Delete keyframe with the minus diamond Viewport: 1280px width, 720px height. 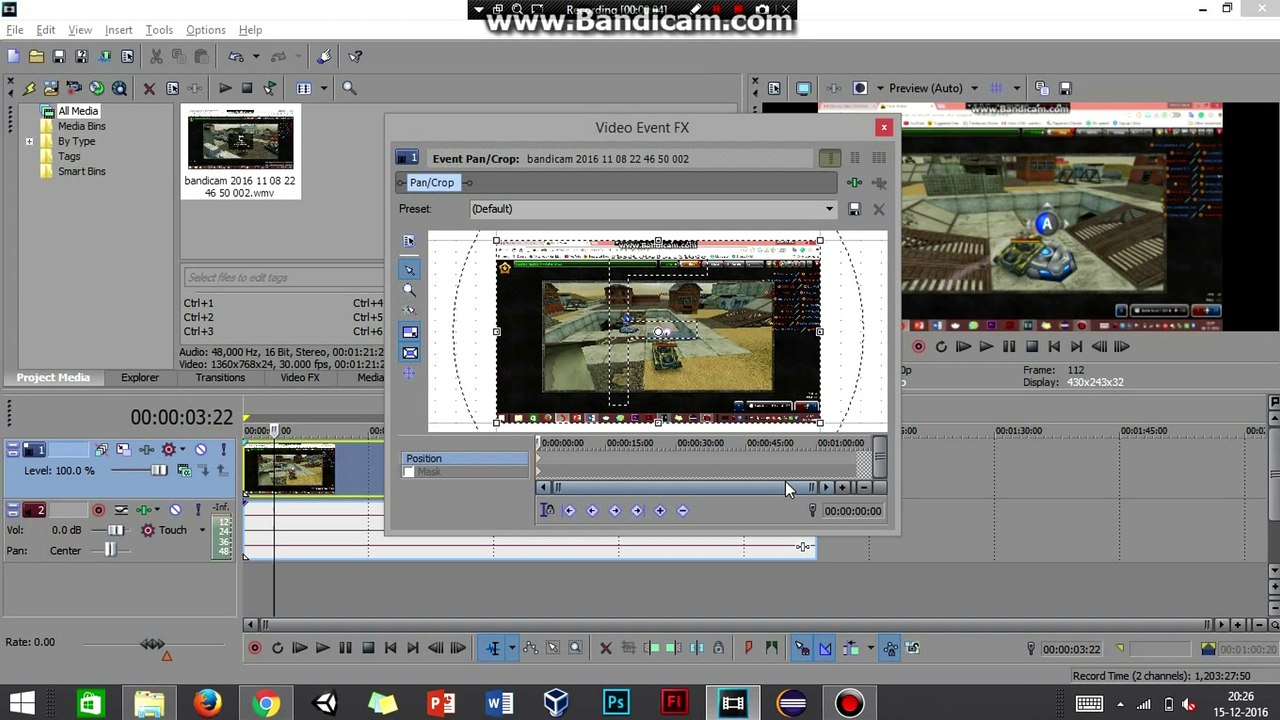pos(683,511)
